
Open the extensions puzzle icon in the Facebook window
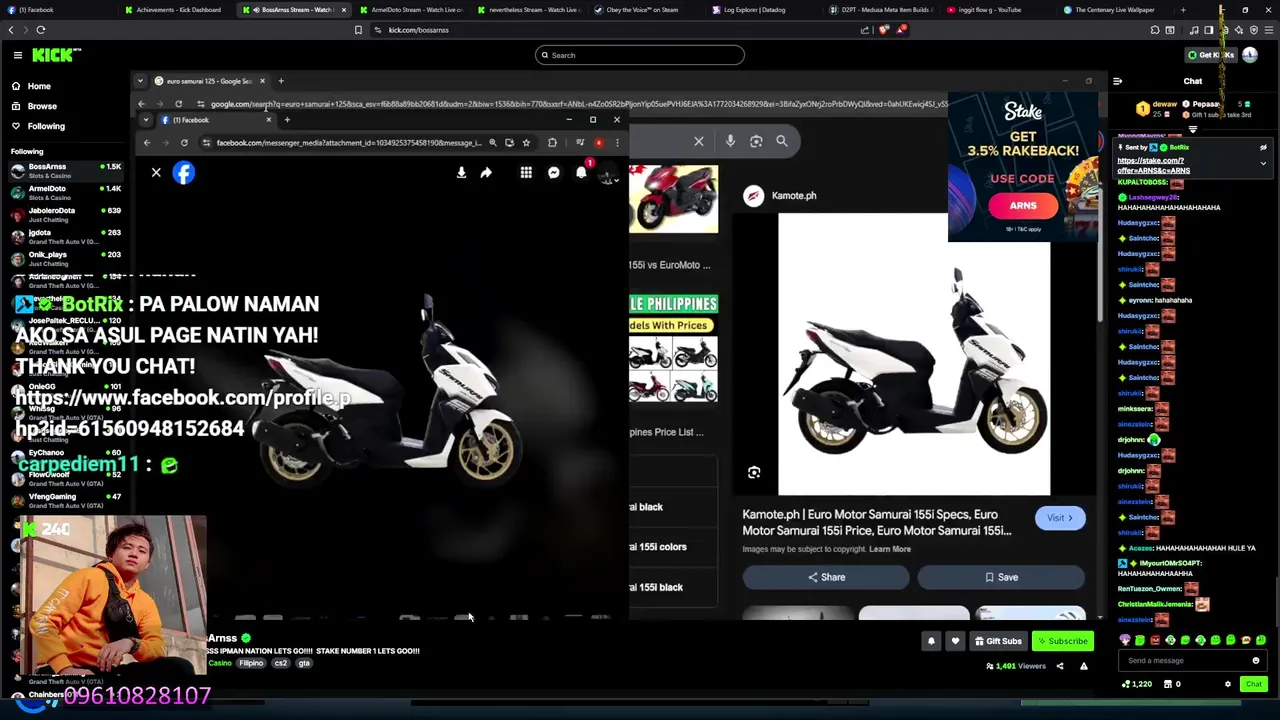click(552, 142)
